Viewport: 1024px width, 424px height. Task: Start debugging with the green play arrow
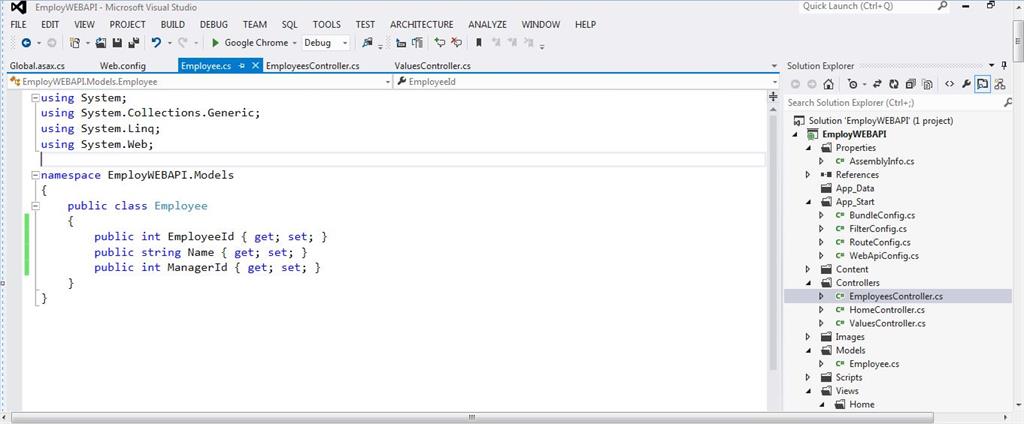pos(216,42)
